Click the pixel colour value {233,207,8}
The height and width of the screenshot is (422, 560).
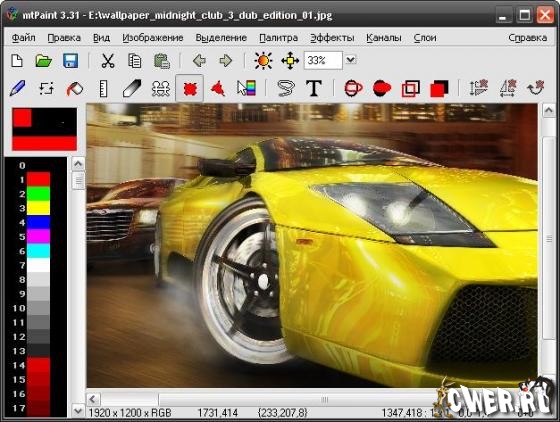[x=282, y=413]
